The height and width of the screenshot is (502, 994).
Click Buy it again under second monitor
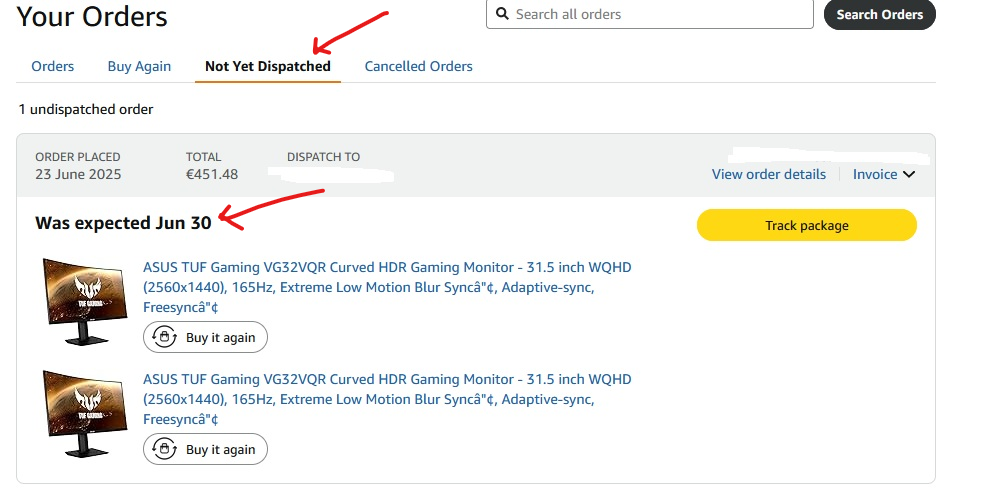(x=205, y=449)
